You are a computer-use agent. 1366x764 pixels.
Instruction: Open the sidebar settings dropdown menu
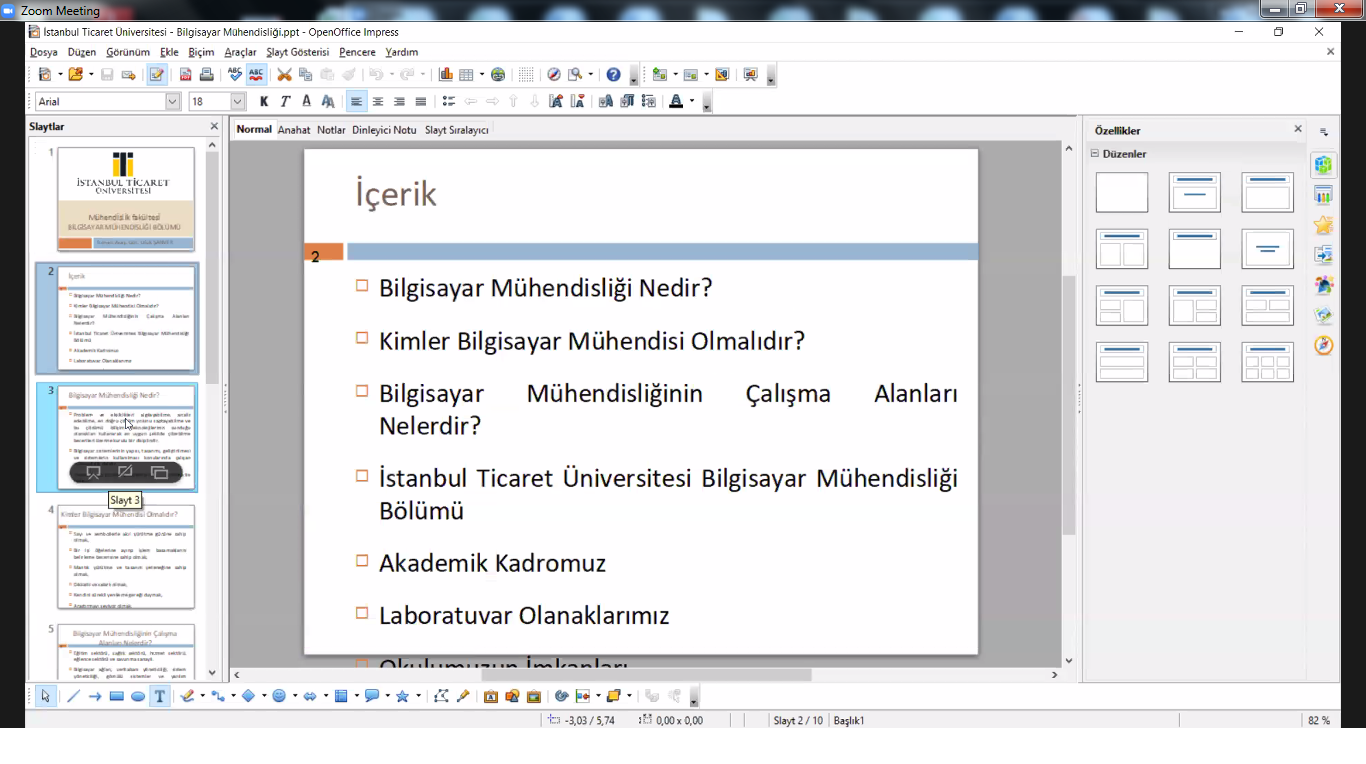point(1324,131)
